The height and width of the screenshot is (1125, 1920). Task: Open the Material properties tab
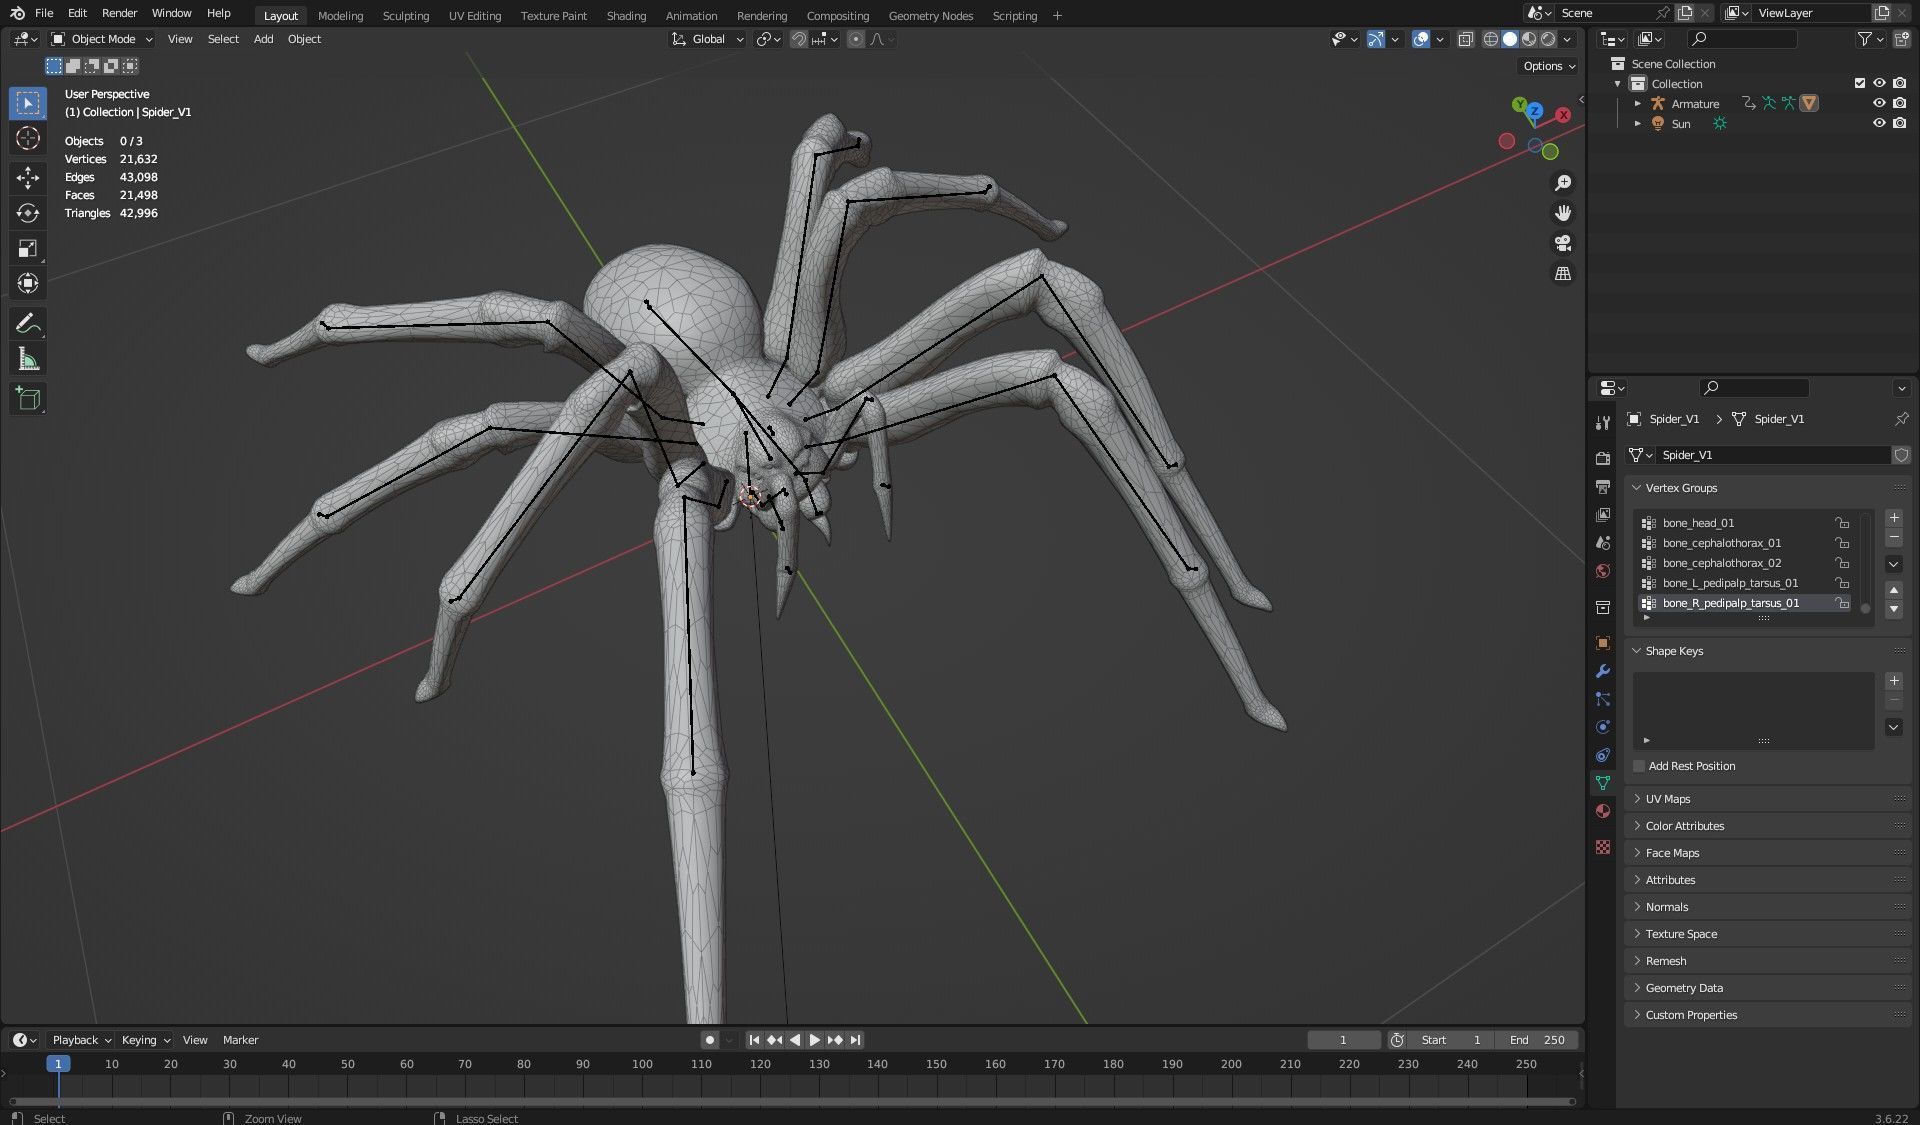pos(1603,811)
